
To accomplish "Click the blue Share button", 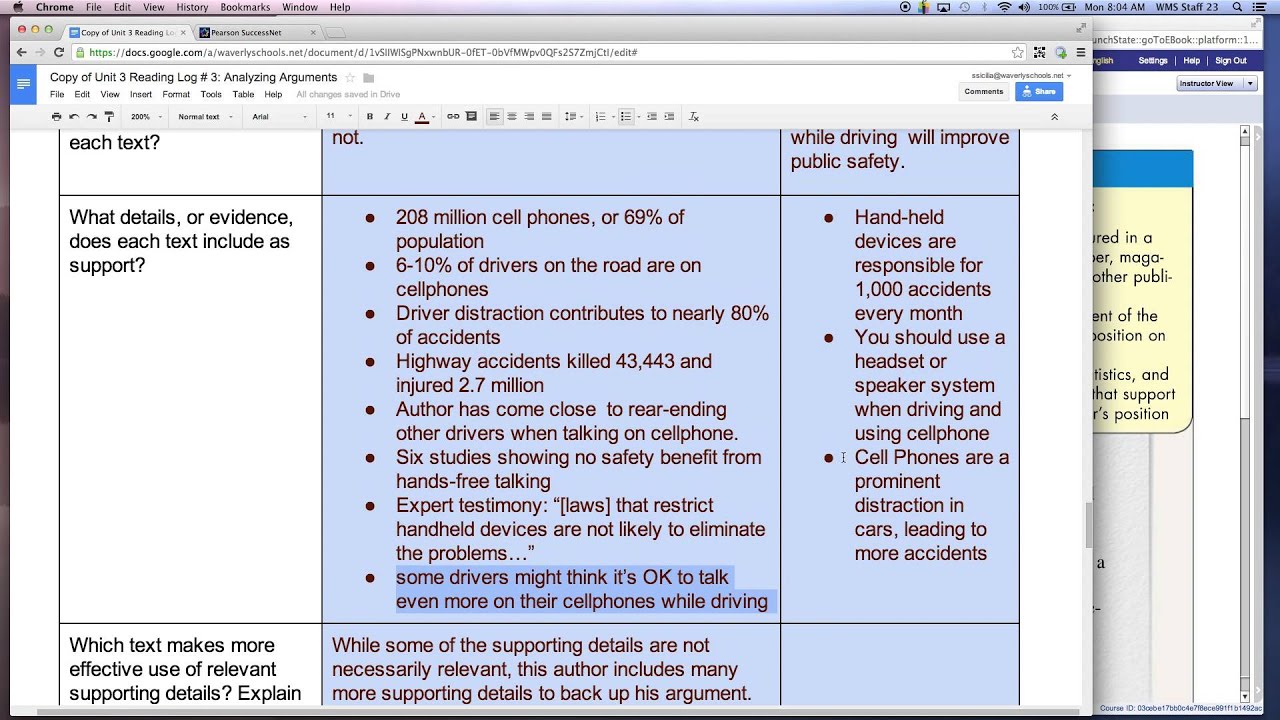I will coord(1039,91).
